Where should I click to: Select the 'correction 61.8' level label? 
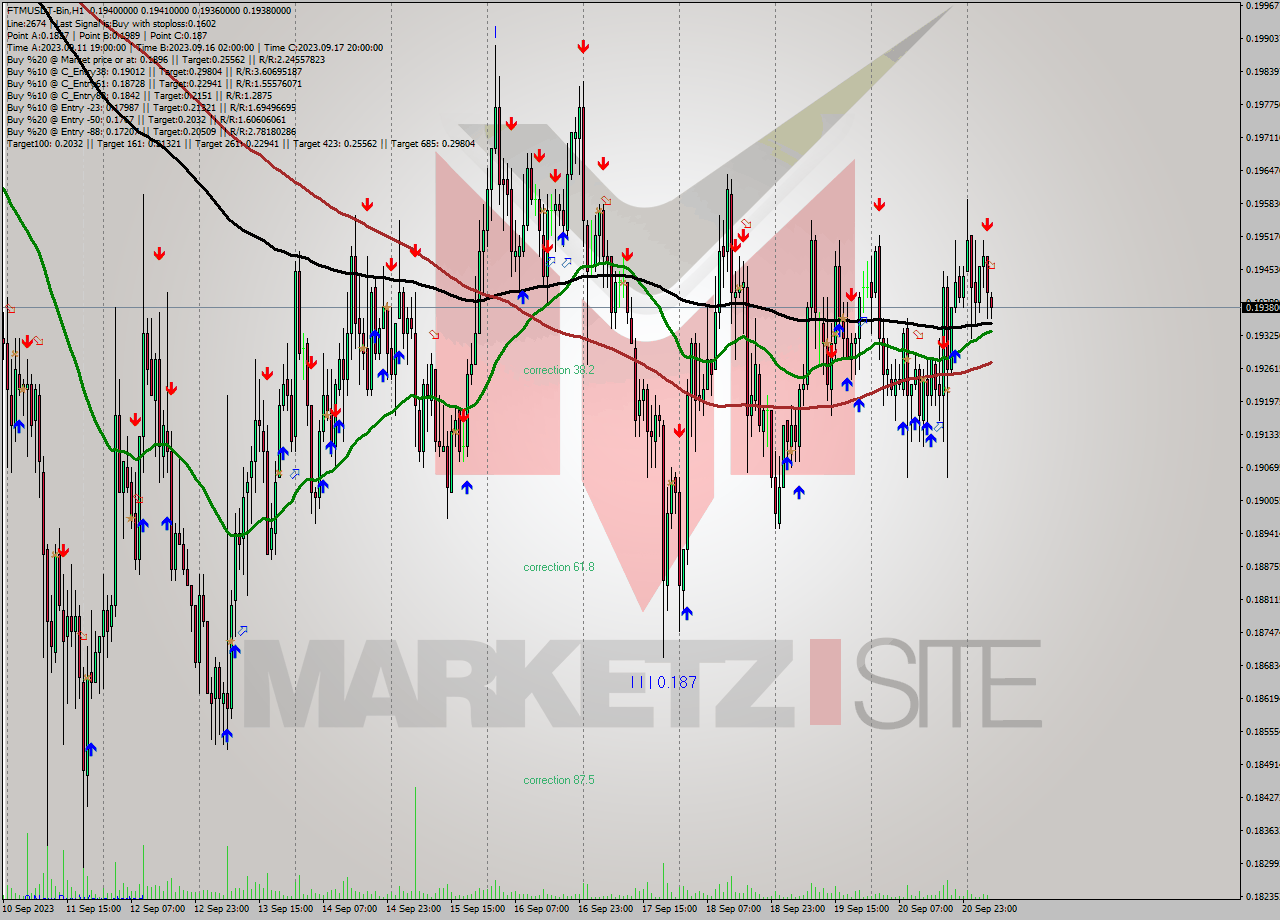[559, 567]
